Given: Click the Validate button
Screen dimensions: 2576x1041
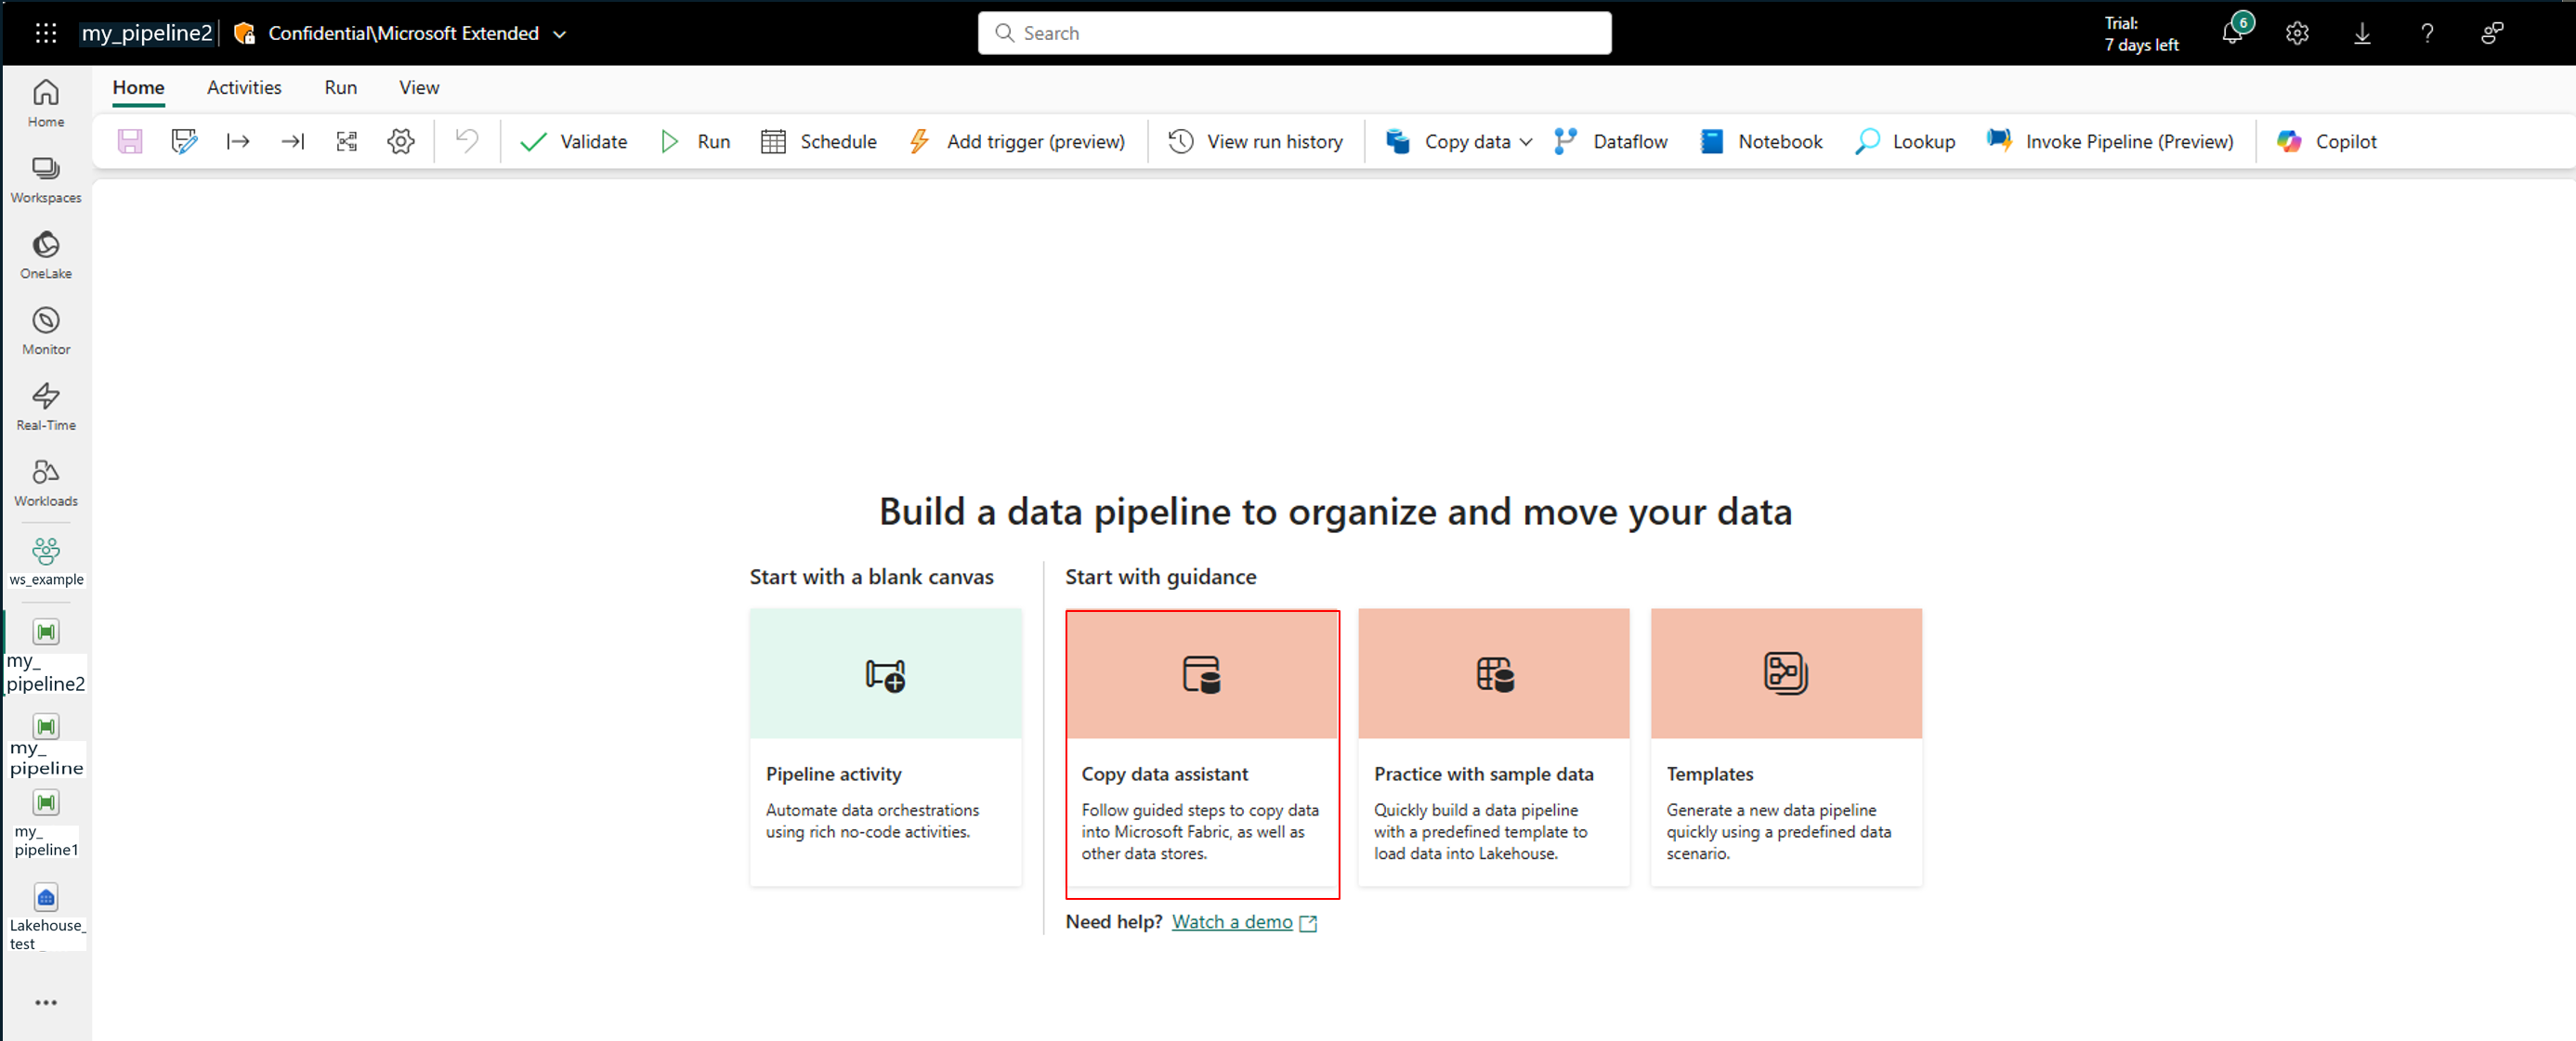Looking at the screenshot, I should click(x=574, y=141).
